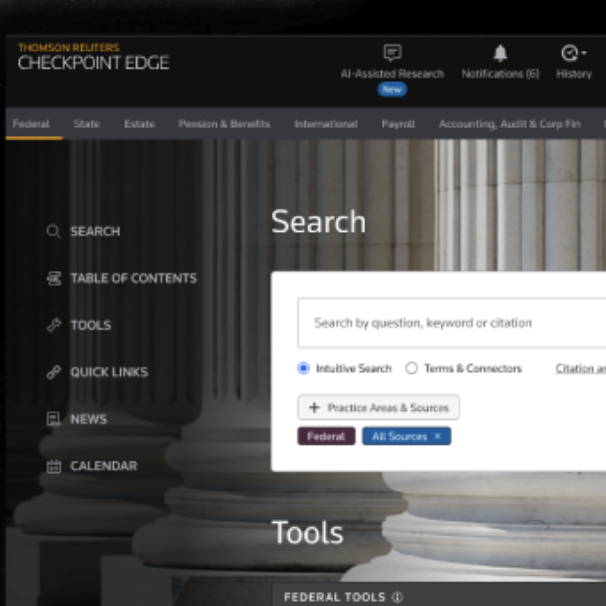Screen dimensions: 606x606
Task: Switch to the Federal tab
Action: pyautogui.click(x=31, y=124)
